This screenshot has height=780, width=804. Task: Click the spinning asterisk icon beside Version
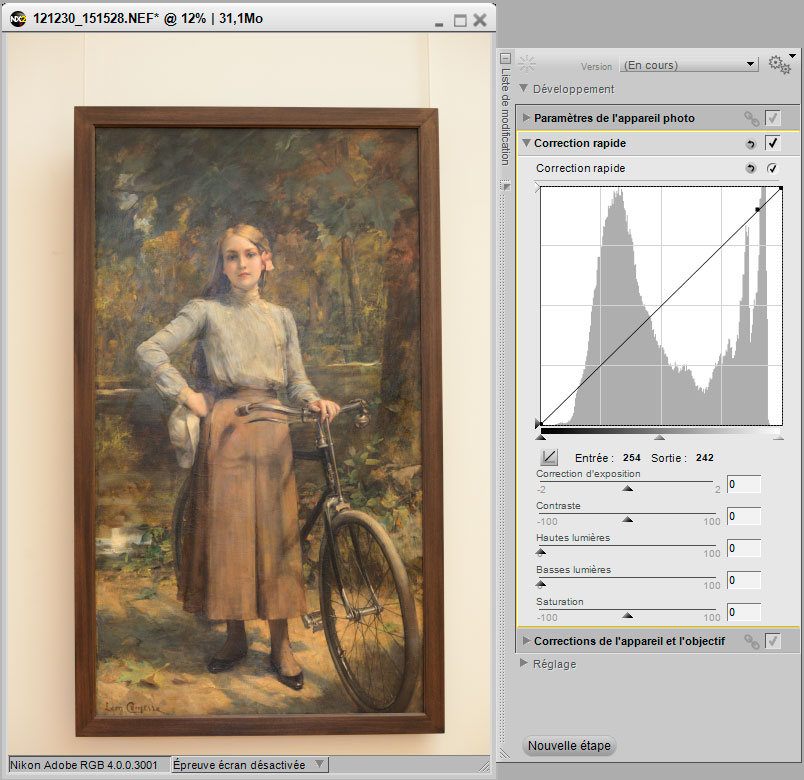point(527,64)
